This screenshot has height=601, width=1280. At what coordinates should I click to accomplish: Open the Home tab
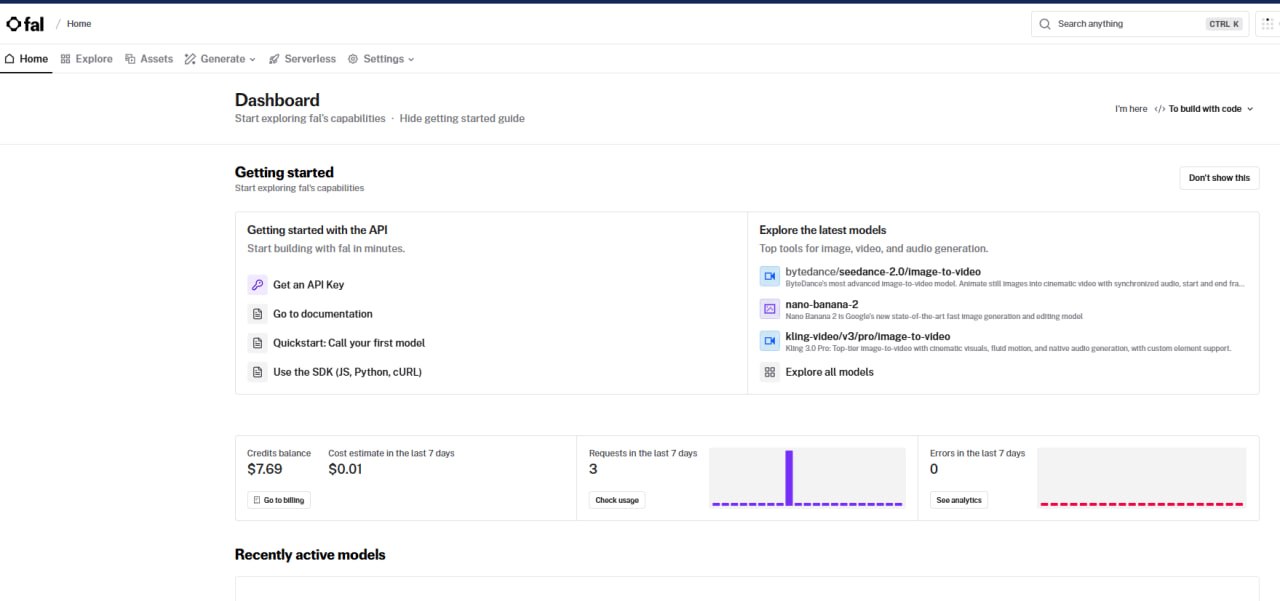point(26,59)
